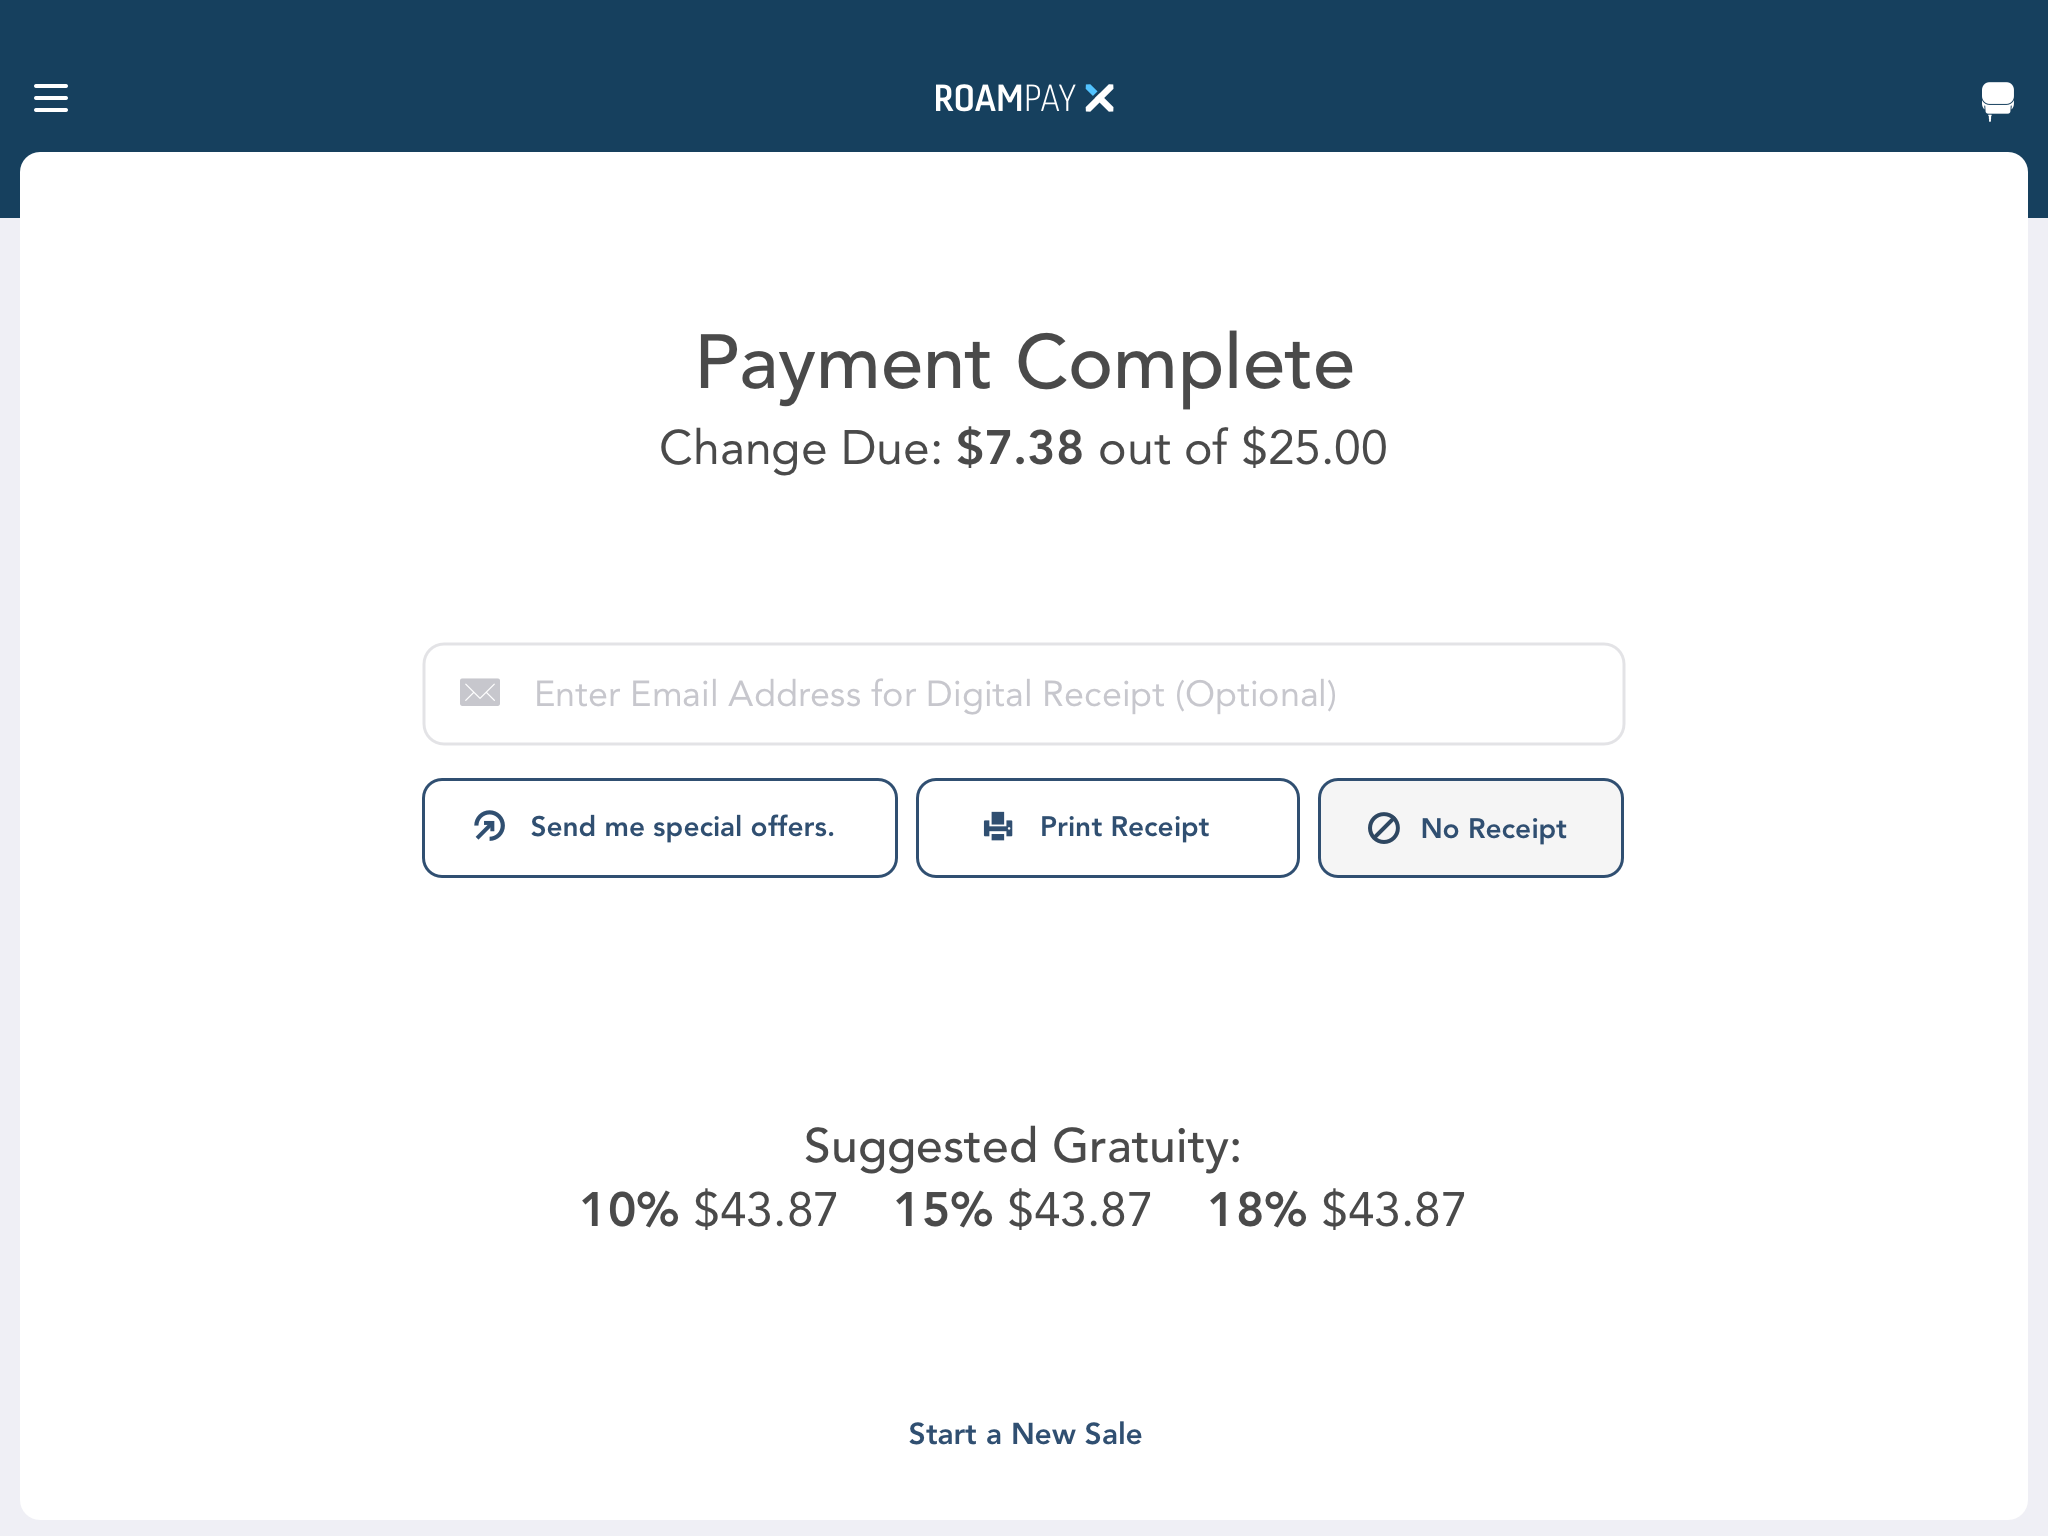Open the hamburger menu
This screenshot has height=1536, width=2048.
coord(51,98)
